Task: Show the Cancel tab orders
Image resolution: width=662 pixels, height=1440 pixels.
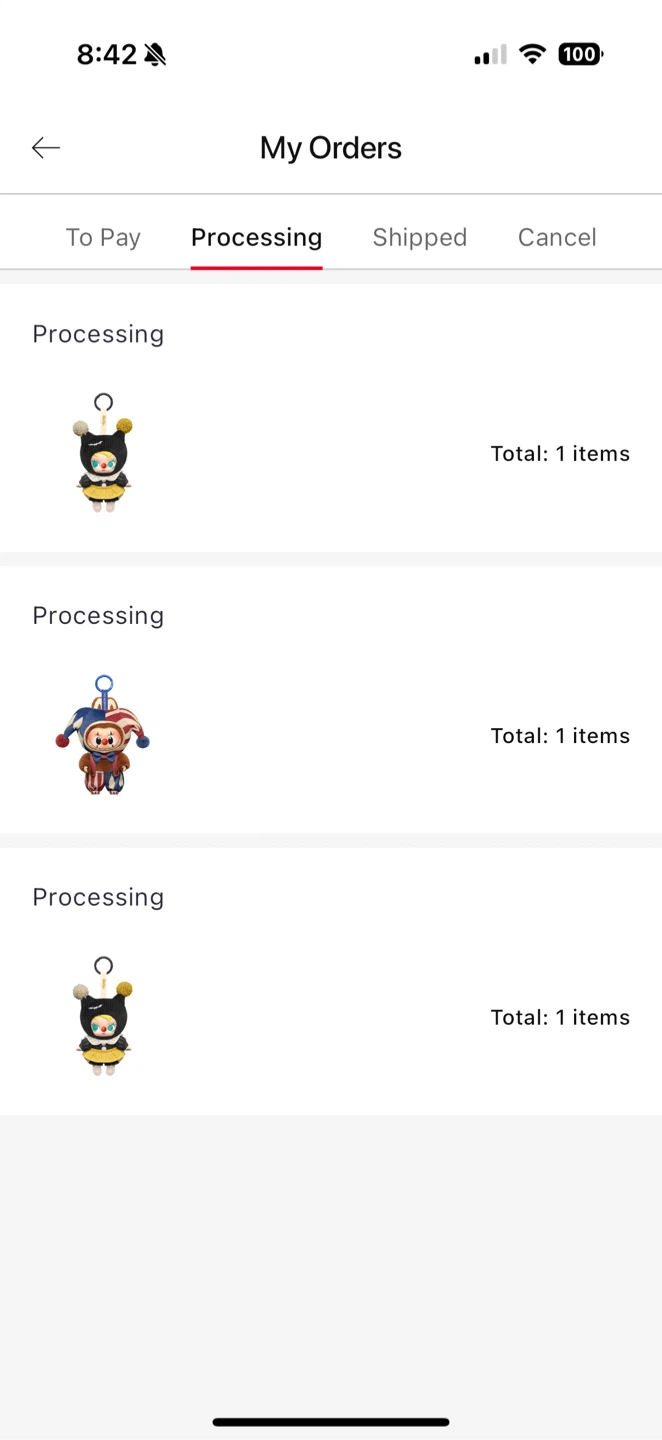Action: 557,237
